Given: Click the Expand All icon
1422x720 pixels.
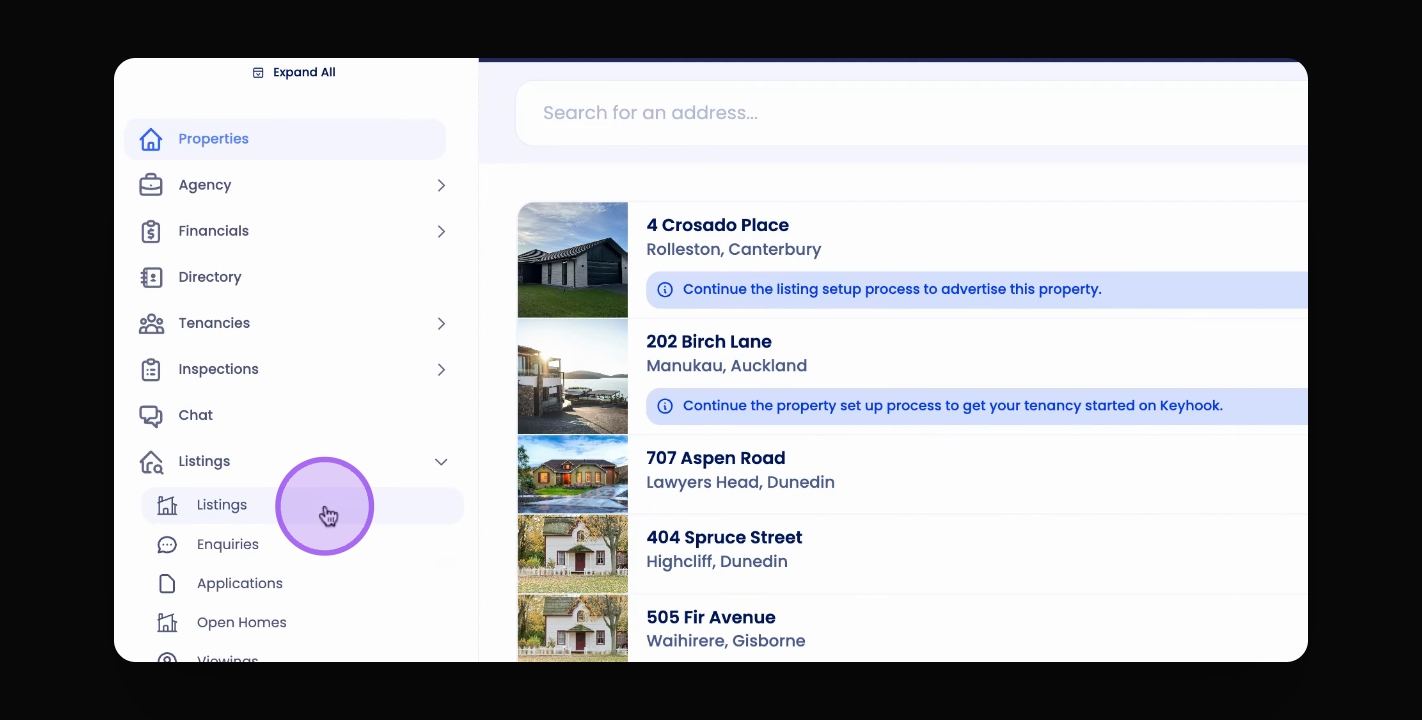Looking at the screenshot, I should click(258, 73).
